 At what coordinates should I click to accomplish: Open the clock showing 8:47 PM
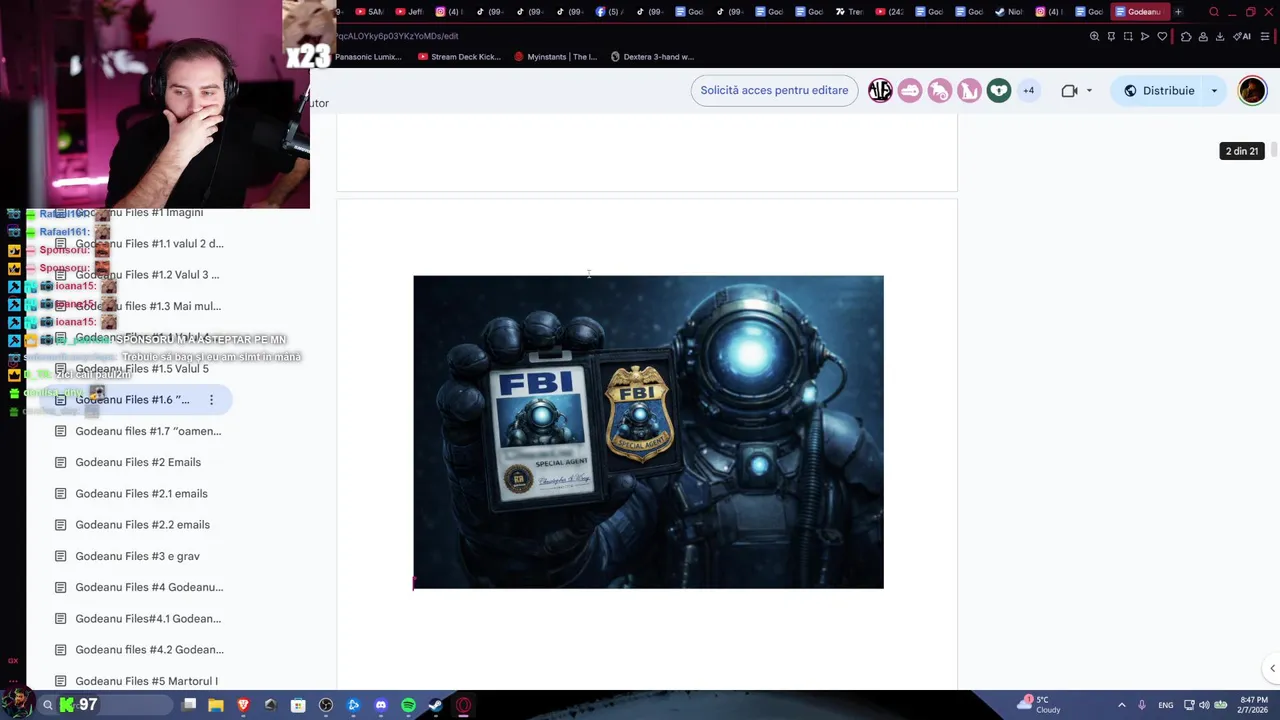(x=1253, y=705)
